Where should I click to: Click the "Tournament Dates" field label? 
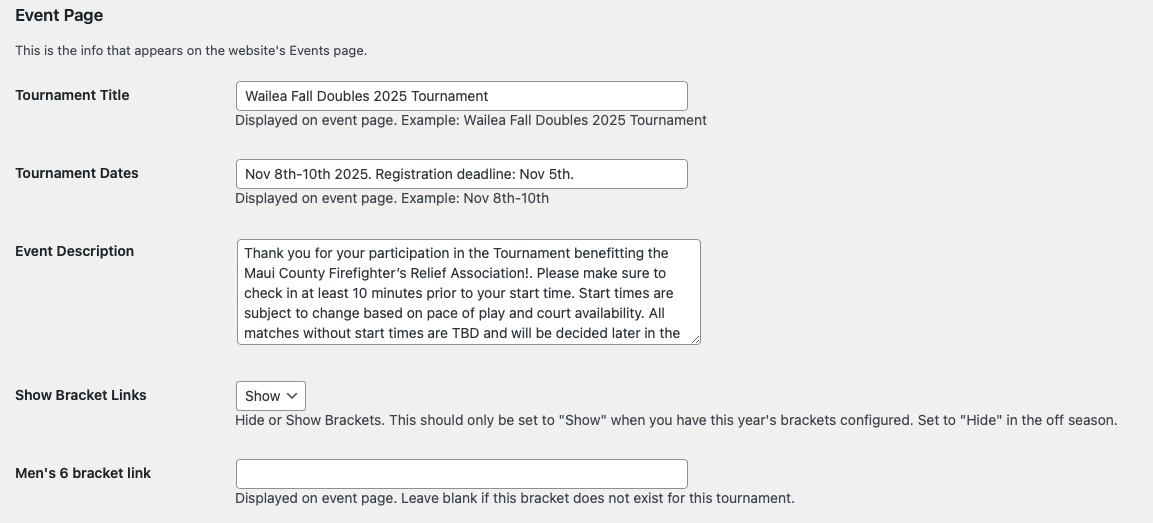77,173
